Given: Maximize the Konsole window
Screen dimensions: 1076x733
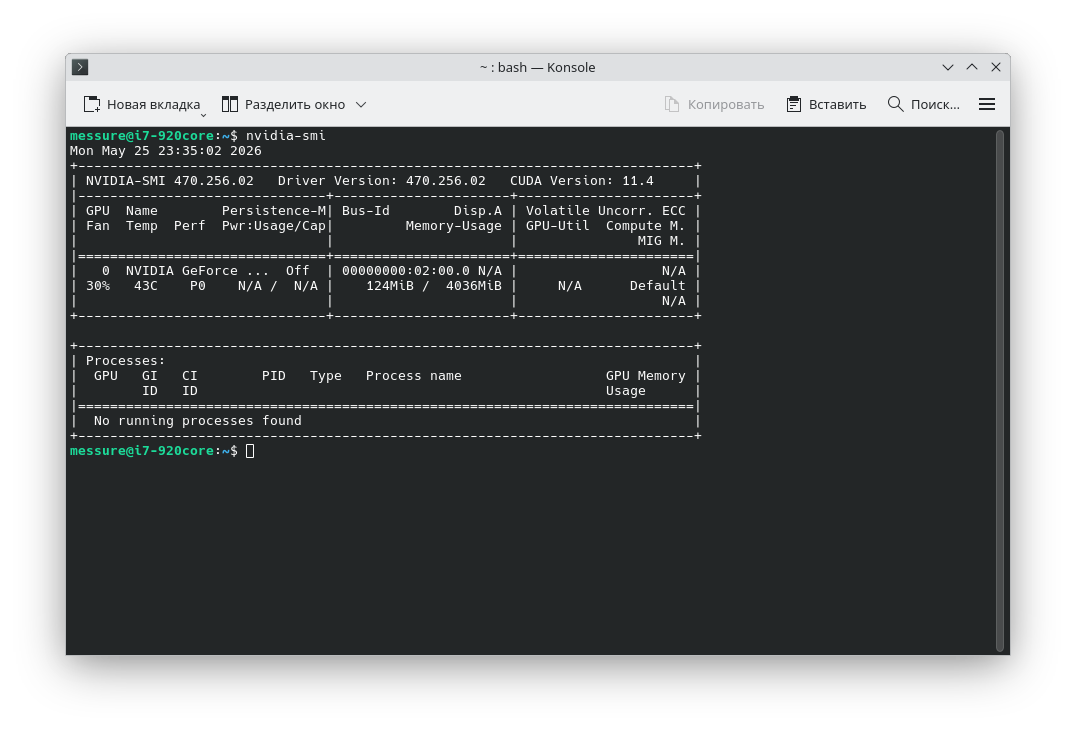Looking at the screenshot, I should click(972, 67).
